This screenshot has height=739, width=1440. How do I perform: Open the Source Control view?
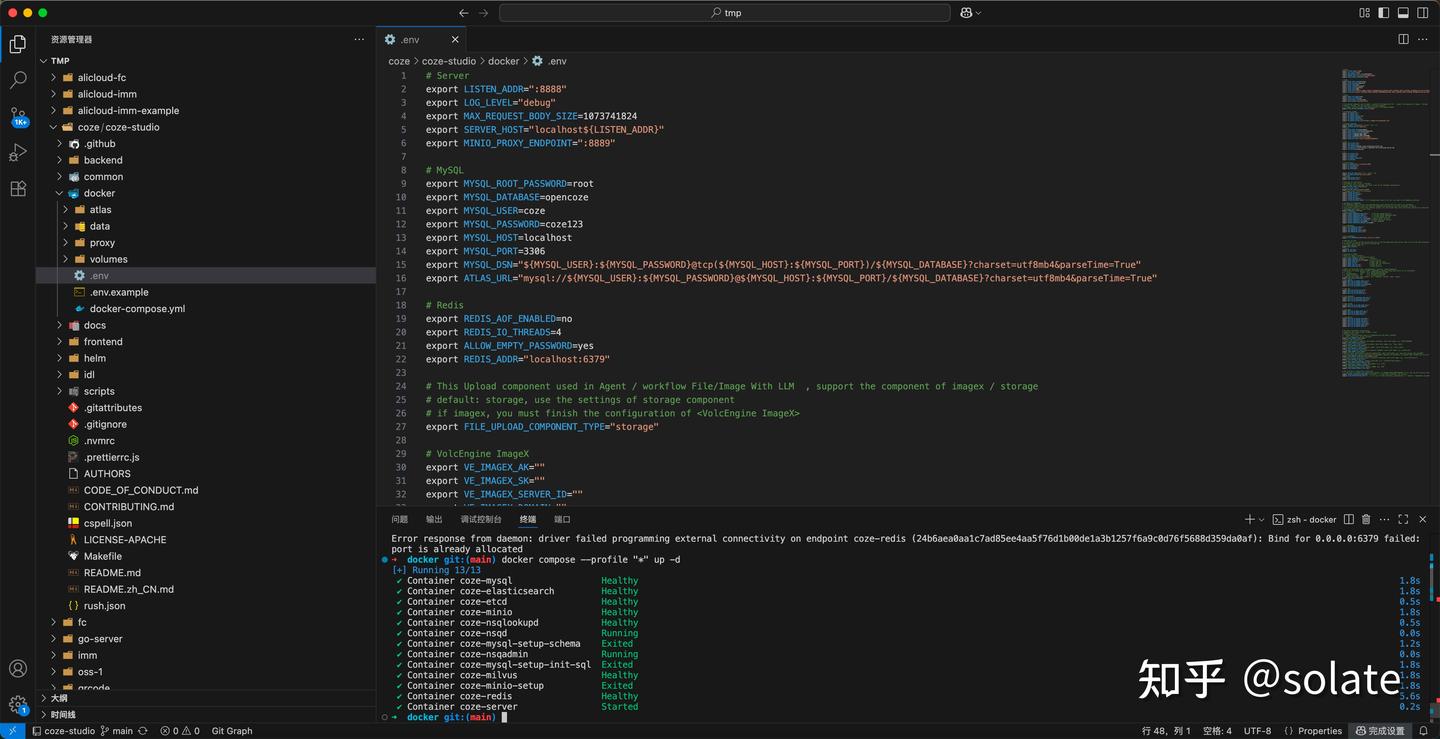point(18,116)
